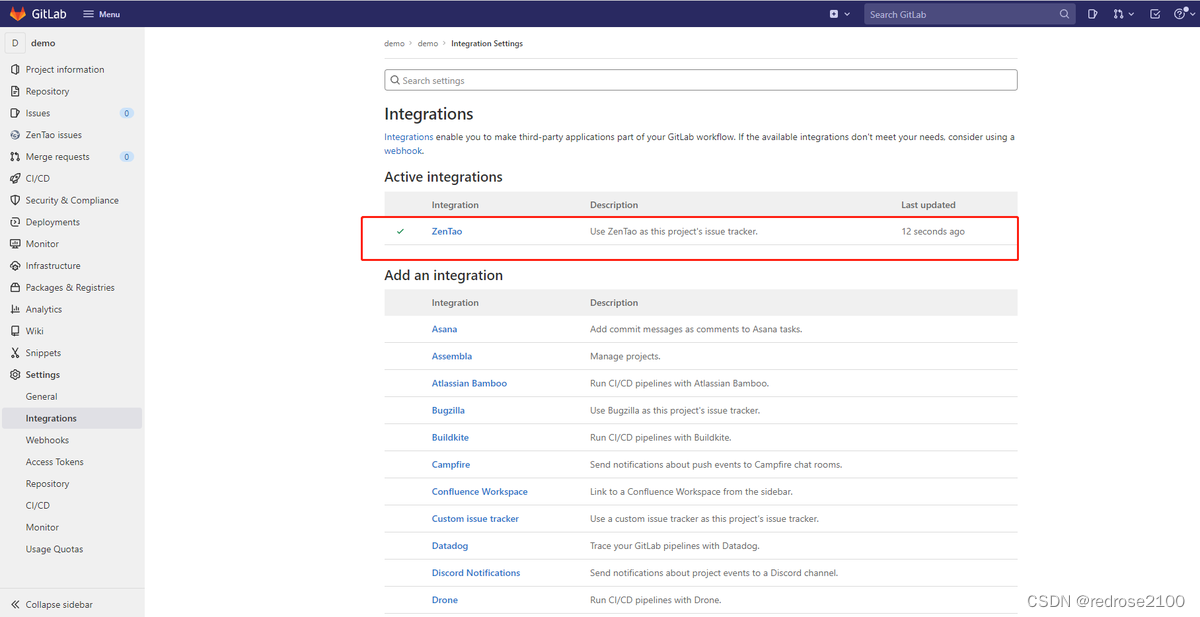Image resolution: width=1200 pixels, height=617 pixels.
Task: Collapse the sidebar with double-chevron icon
Action: (x=15, y=605)
